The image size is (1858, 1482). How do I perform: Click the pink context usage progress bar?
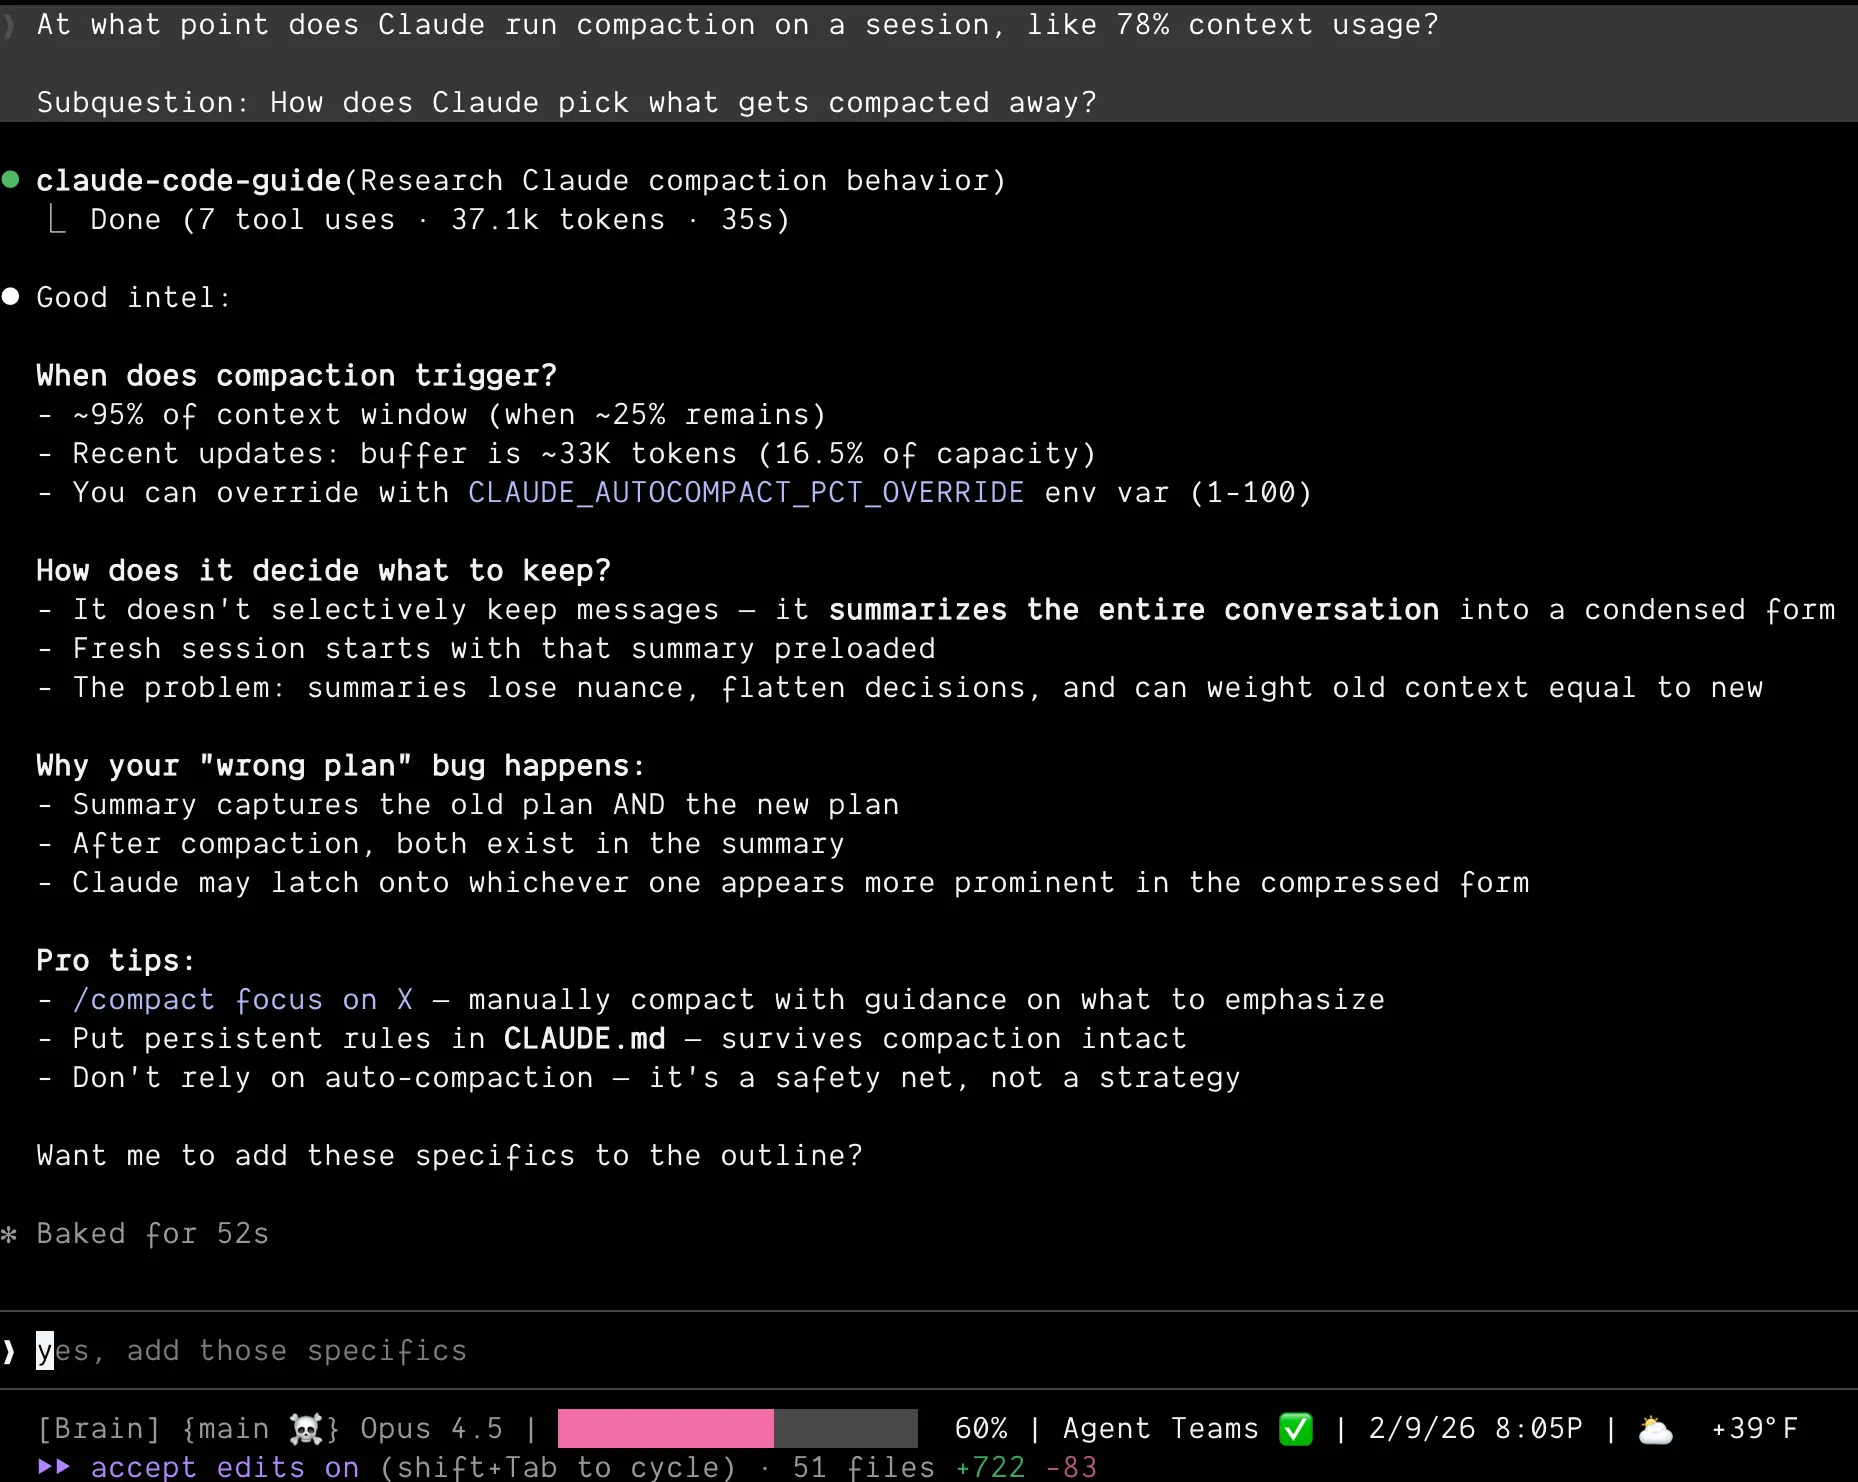click(665, 1429)
